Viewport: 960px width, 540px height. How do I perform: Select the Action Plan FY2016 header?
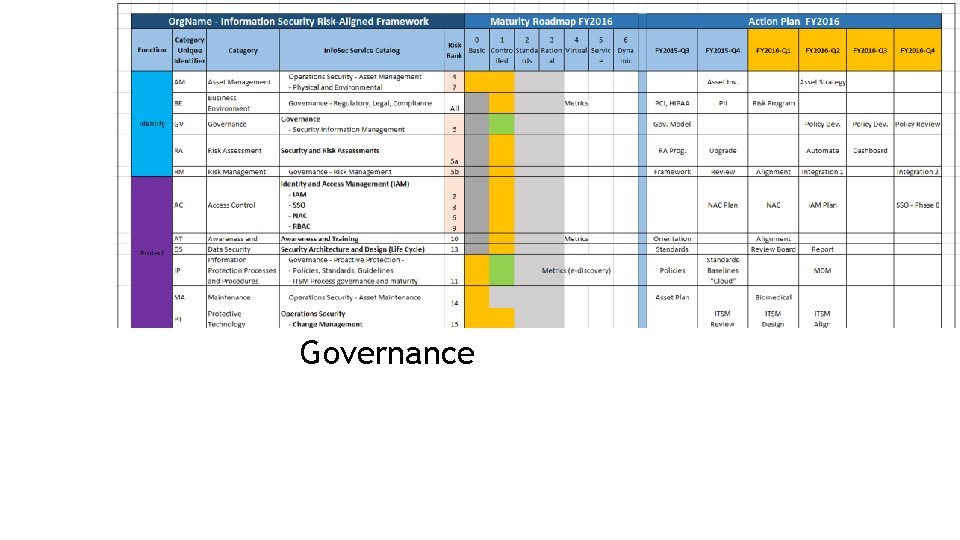(793, 21)
